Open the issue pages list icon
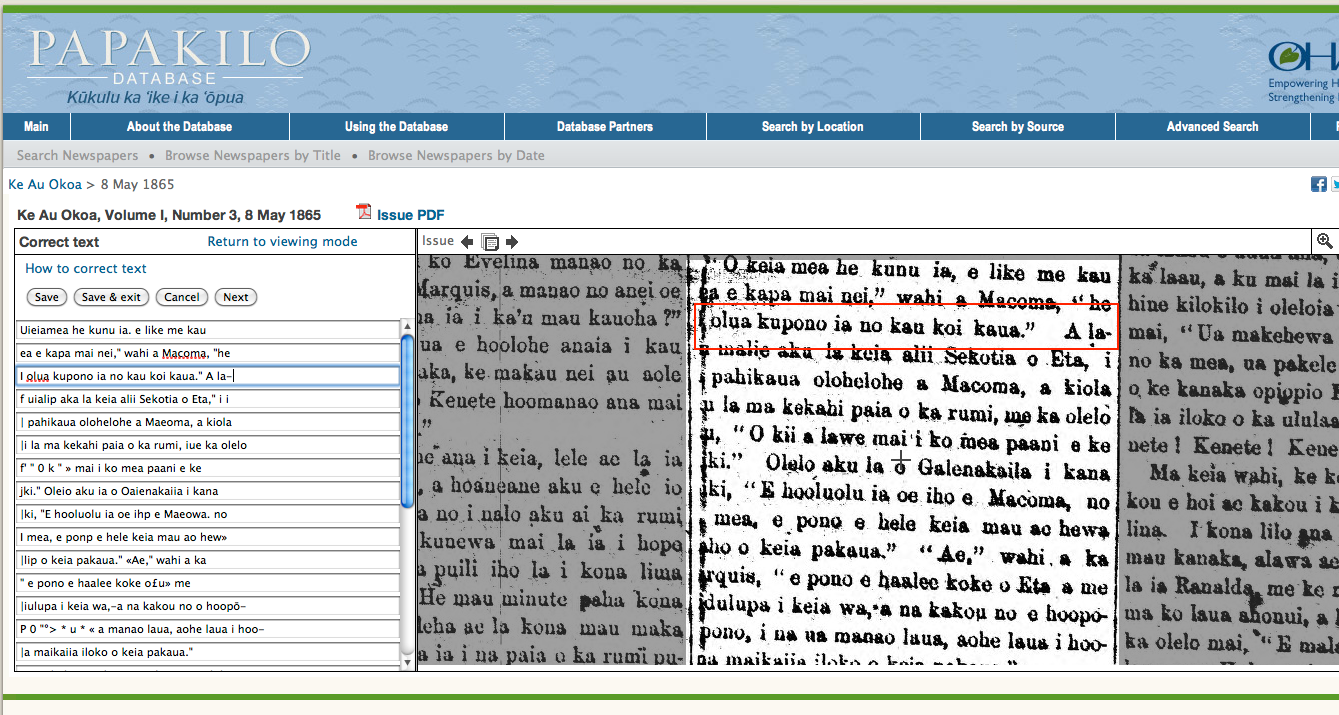 click(490, 241)
